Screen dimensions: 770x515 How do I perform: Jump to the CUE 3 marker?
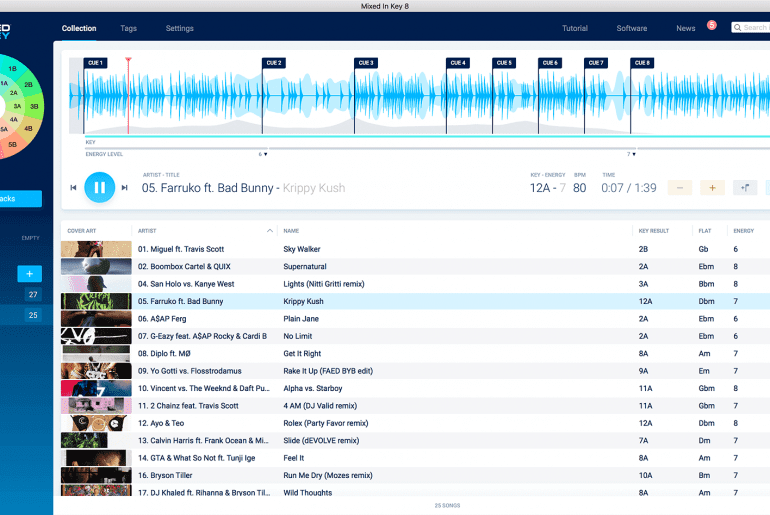point(366,63)
